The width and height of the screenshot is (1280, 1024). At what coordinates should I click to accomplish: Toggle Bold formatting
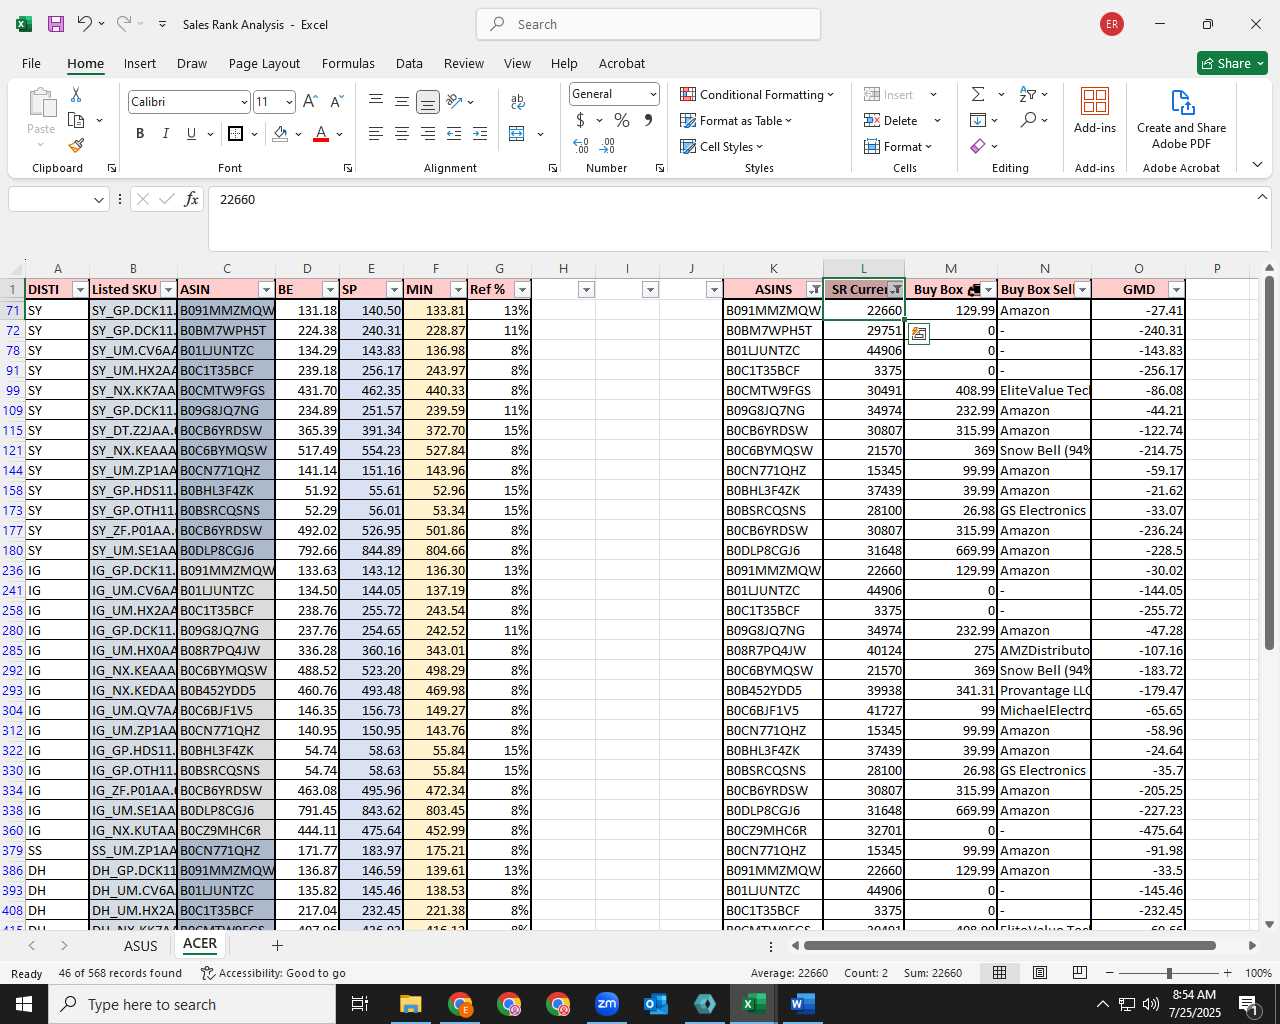coord(140,133)
